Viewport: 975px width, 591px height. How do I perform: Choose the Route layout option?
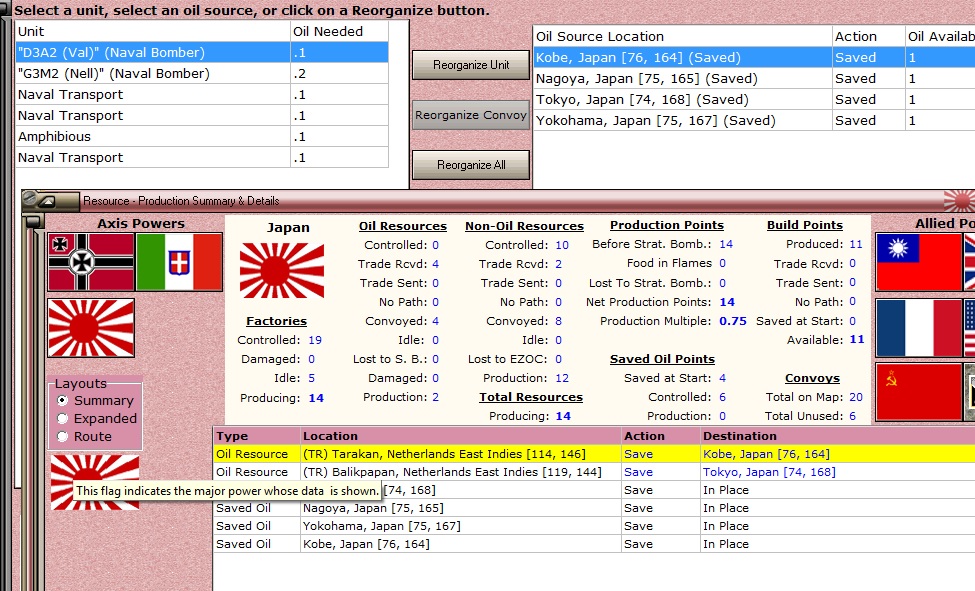[84, 437]
